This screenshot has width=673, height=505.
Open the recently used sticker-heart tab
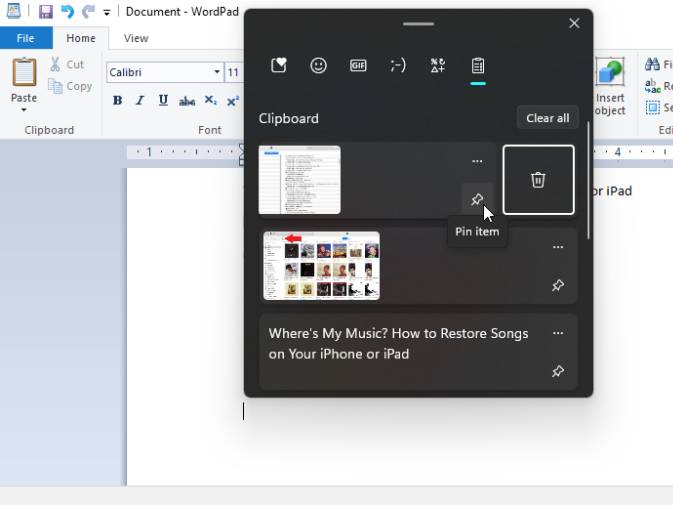(x=279, y=66)
